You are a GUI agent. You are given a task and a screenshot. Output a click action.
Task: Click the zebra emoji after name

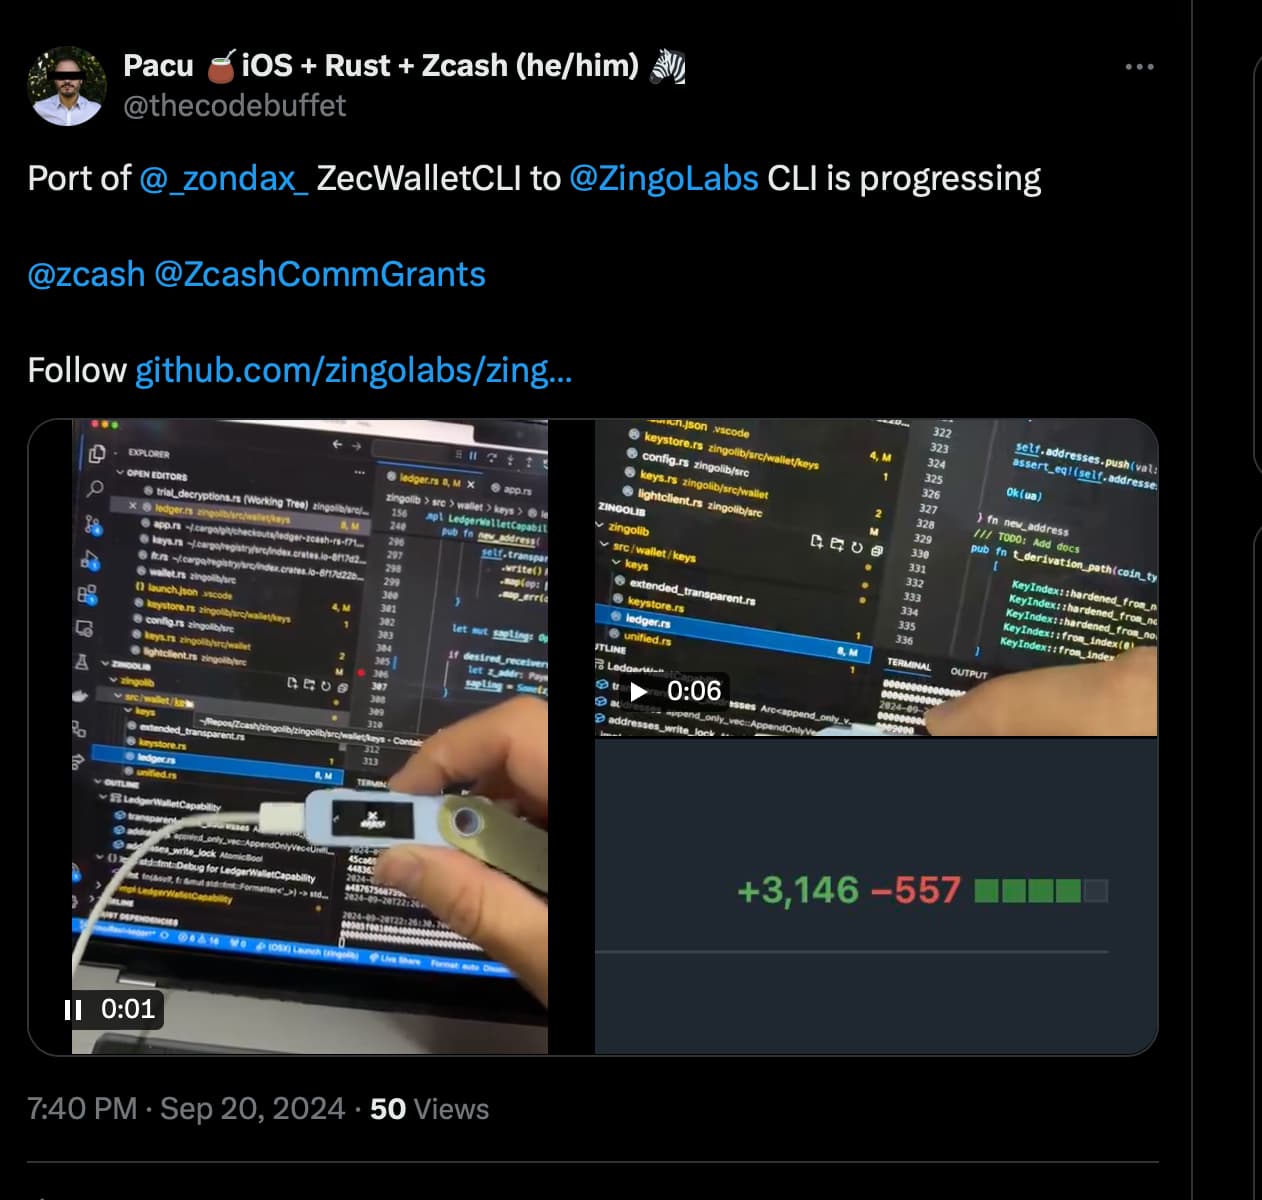pyautogui.click(x=668, y=67)
